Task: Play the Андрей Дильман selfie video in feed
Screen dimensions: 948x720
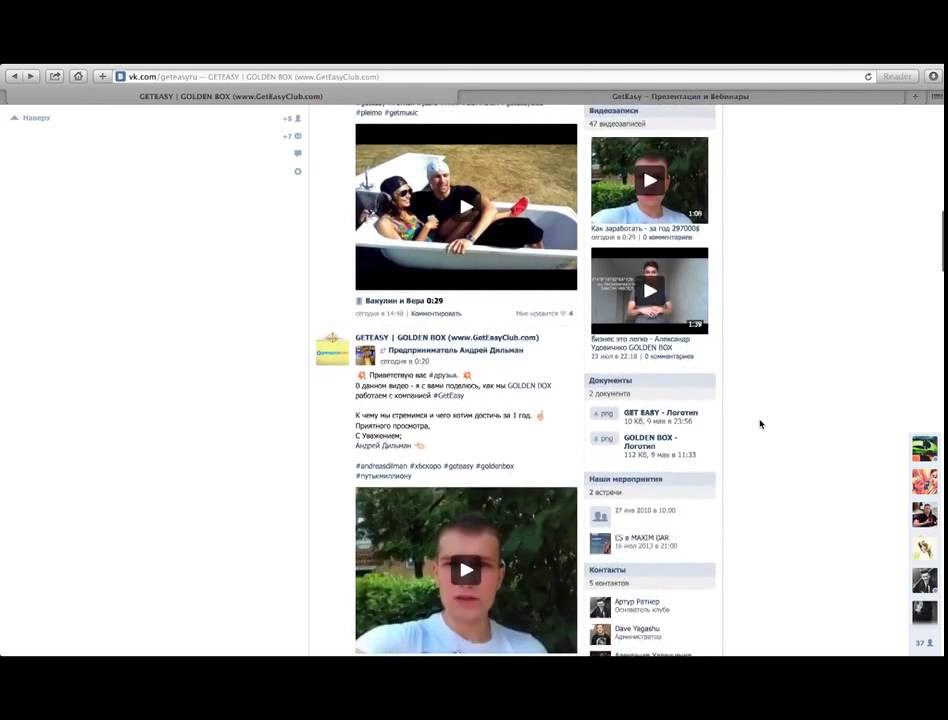Action: pyautogui.click(x=466, y=570)
